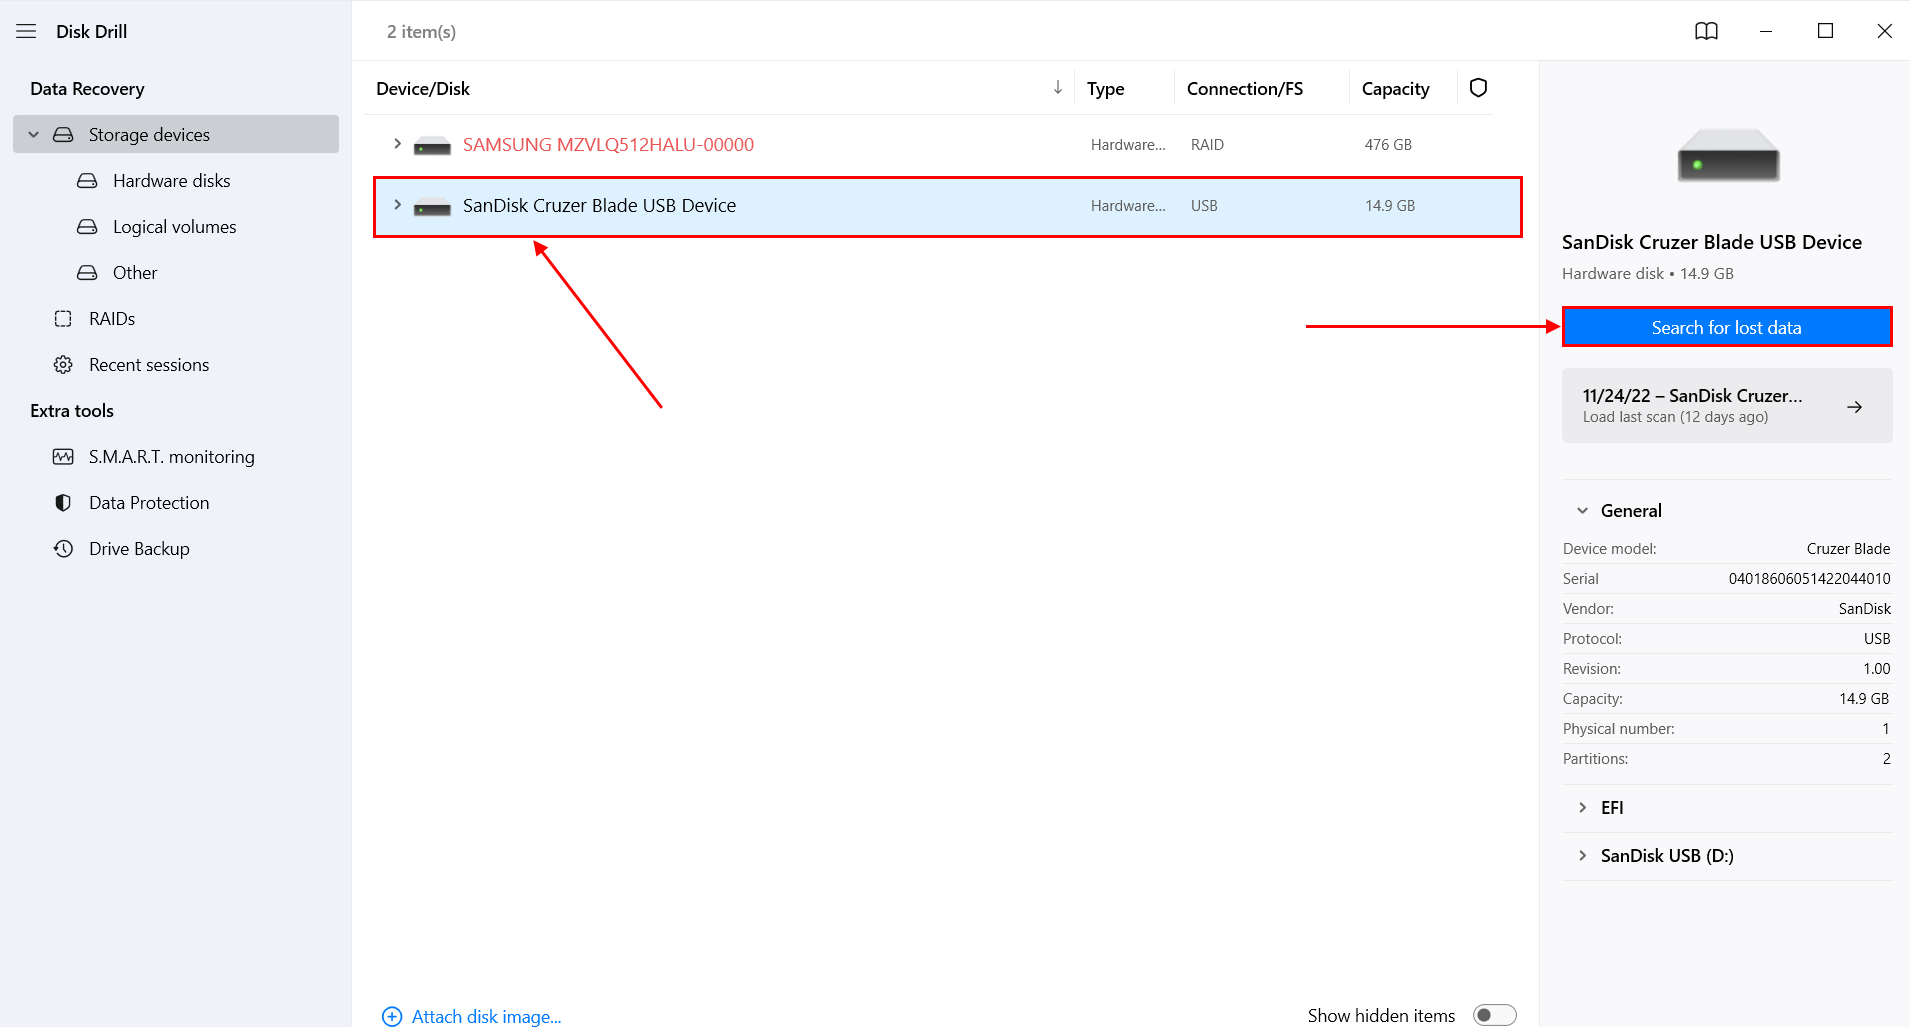Image resolution: width=1910 pixels, height=1027 pixels.
Task: Click the shield protection column header icon
Action: tap(1478, 88)
